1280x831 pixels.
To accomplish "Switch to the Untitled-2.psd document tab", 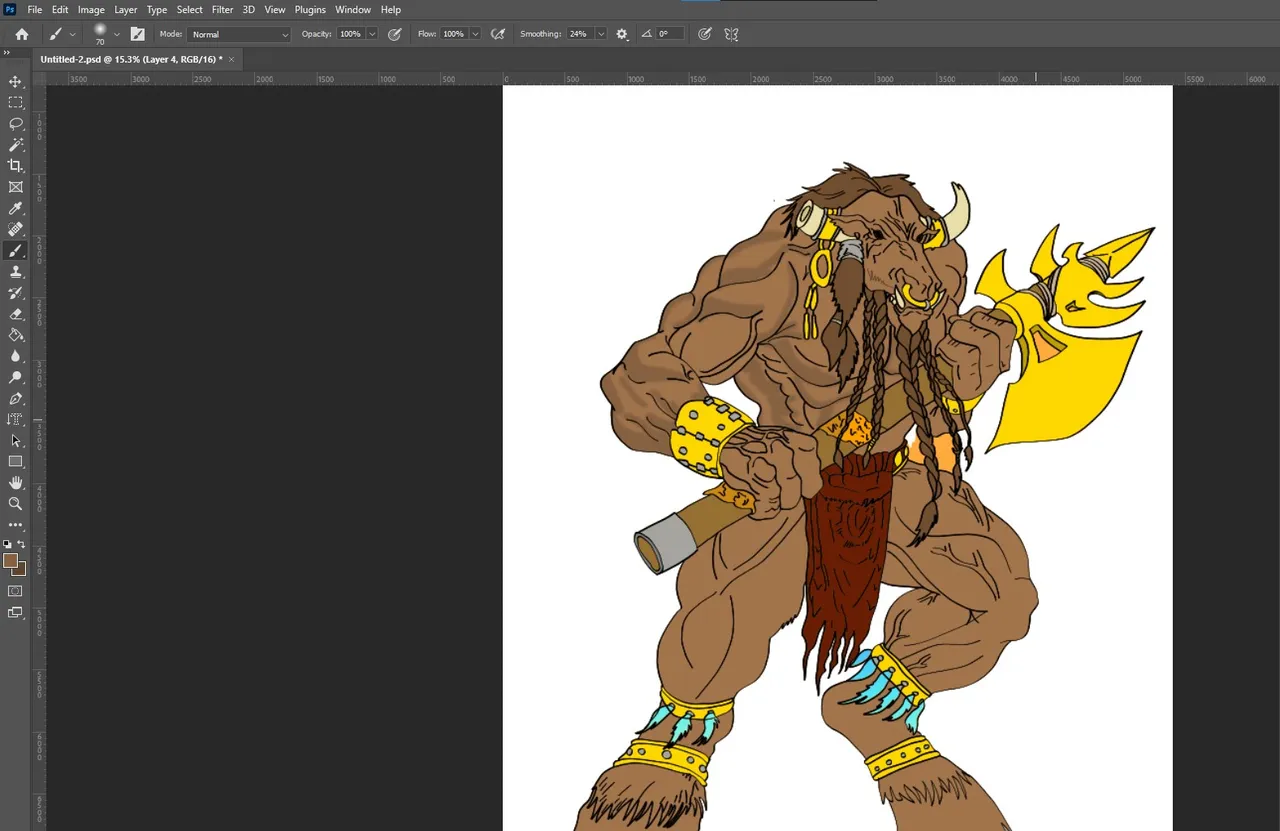I will click(x=131, y=59).
